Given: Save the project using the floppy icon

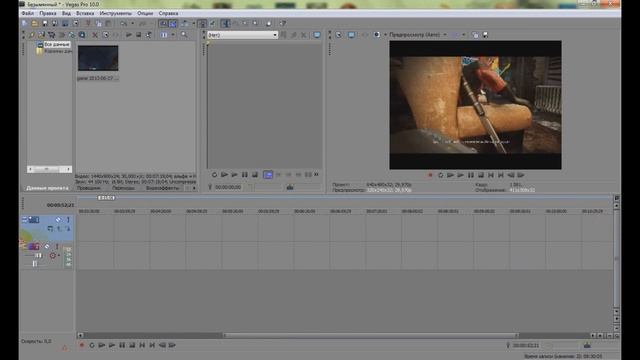Looking at the screenshot, I should click(45, 24).
